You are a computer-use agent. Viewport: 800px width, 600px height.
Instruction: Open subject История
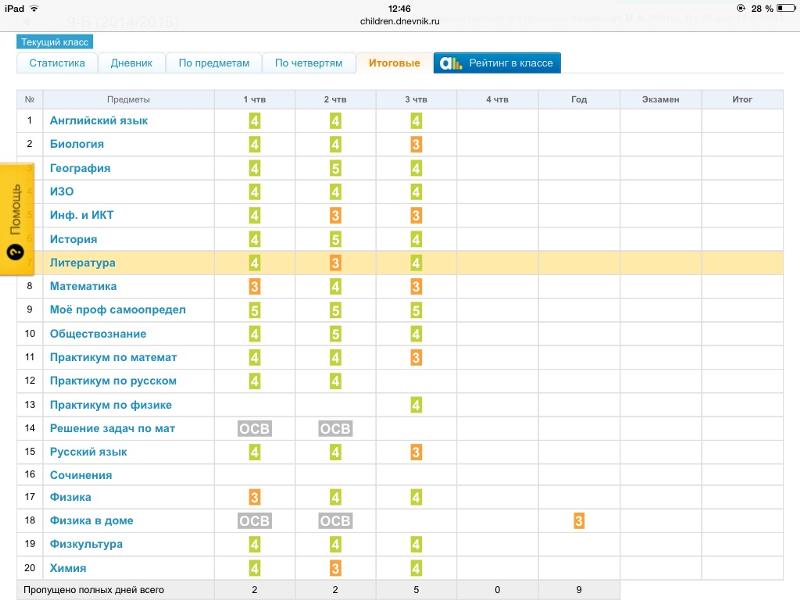coord(73,239)
